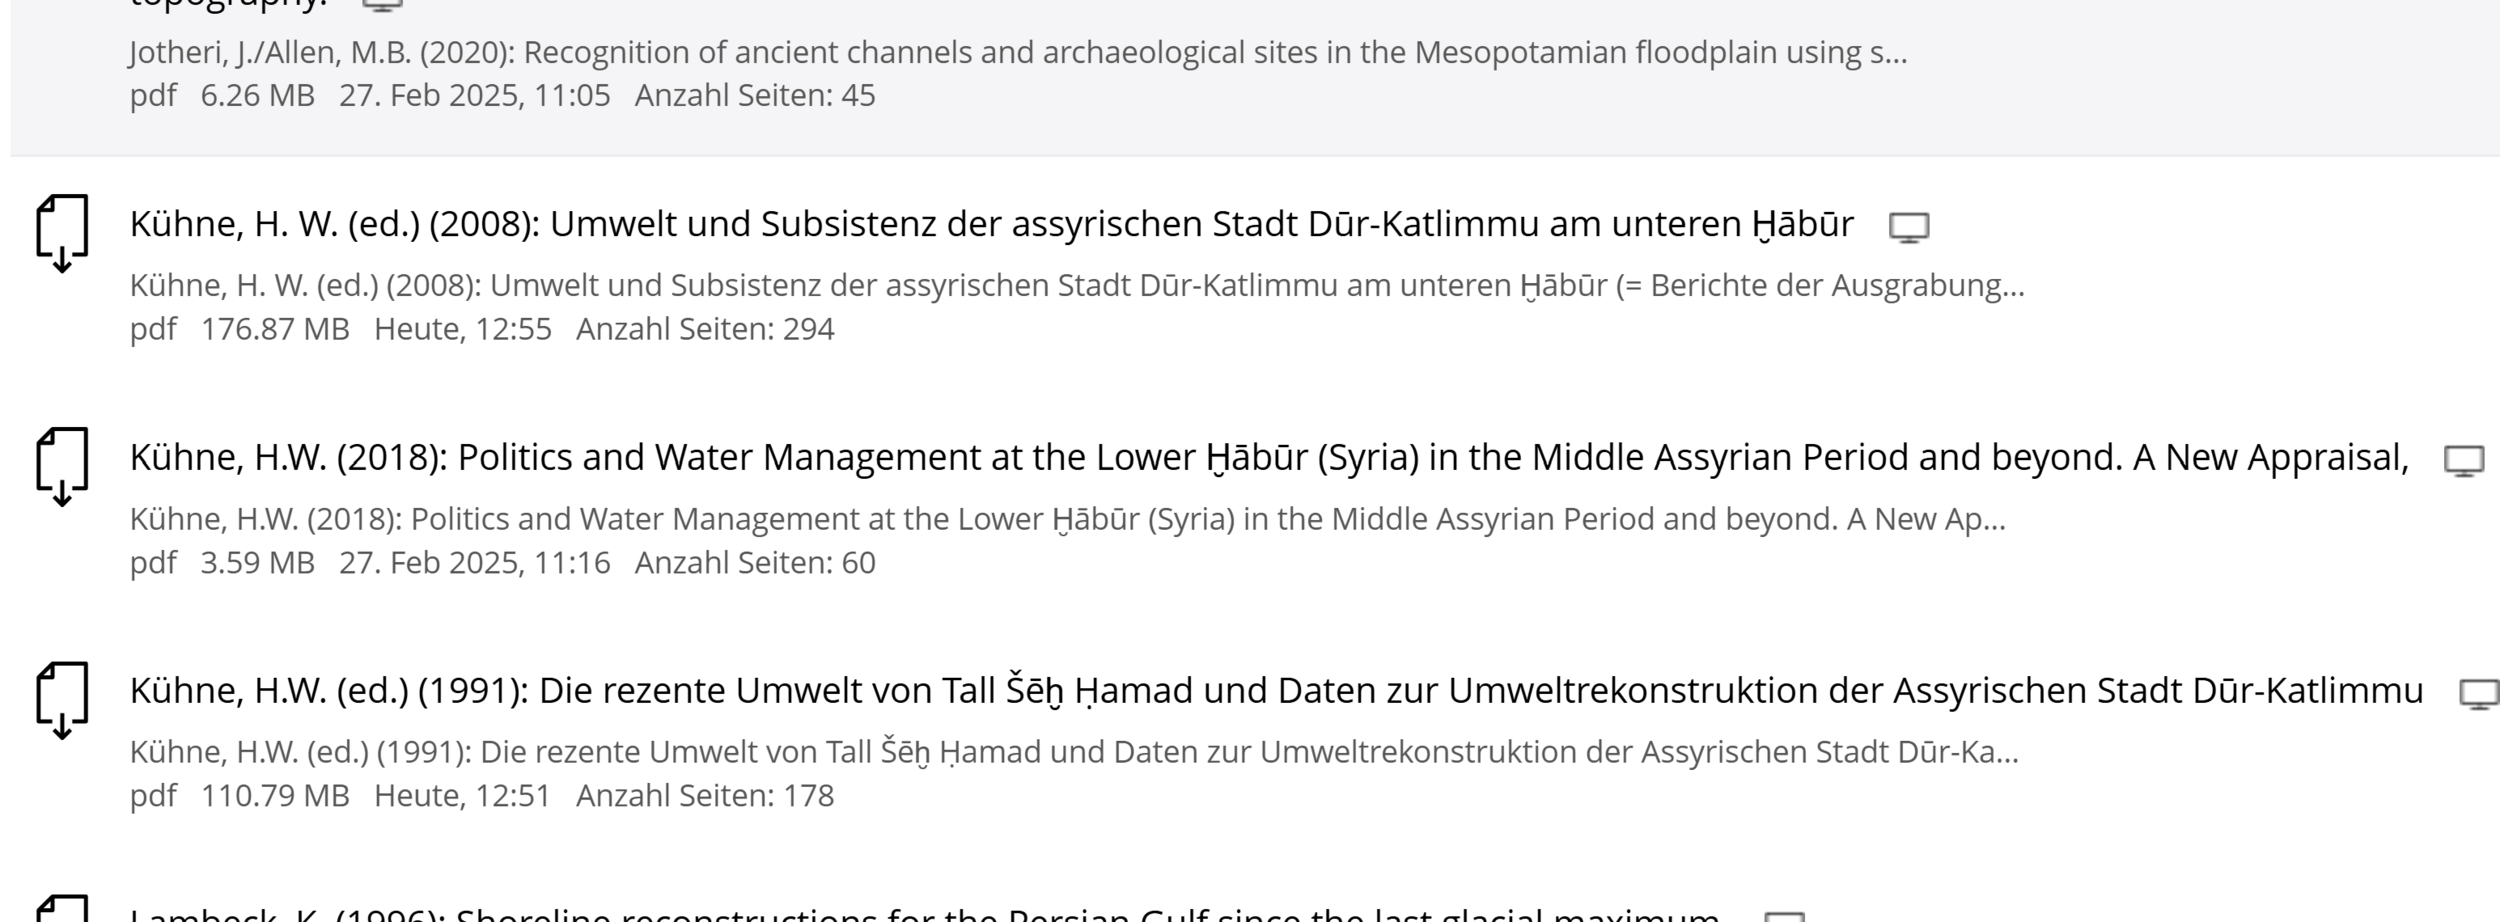Click 'Anzahl Seiten: 60' text
Image resolution: width=2500 pixels, height=922 pixels.
tap(755, 563)
